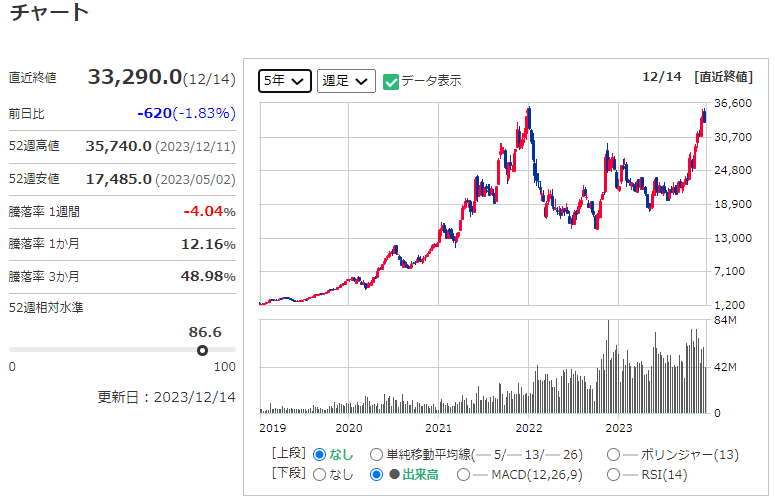Choose the 出来高 radio button
The height and width of the screenshot is (501, 775).
click(376, 474)
